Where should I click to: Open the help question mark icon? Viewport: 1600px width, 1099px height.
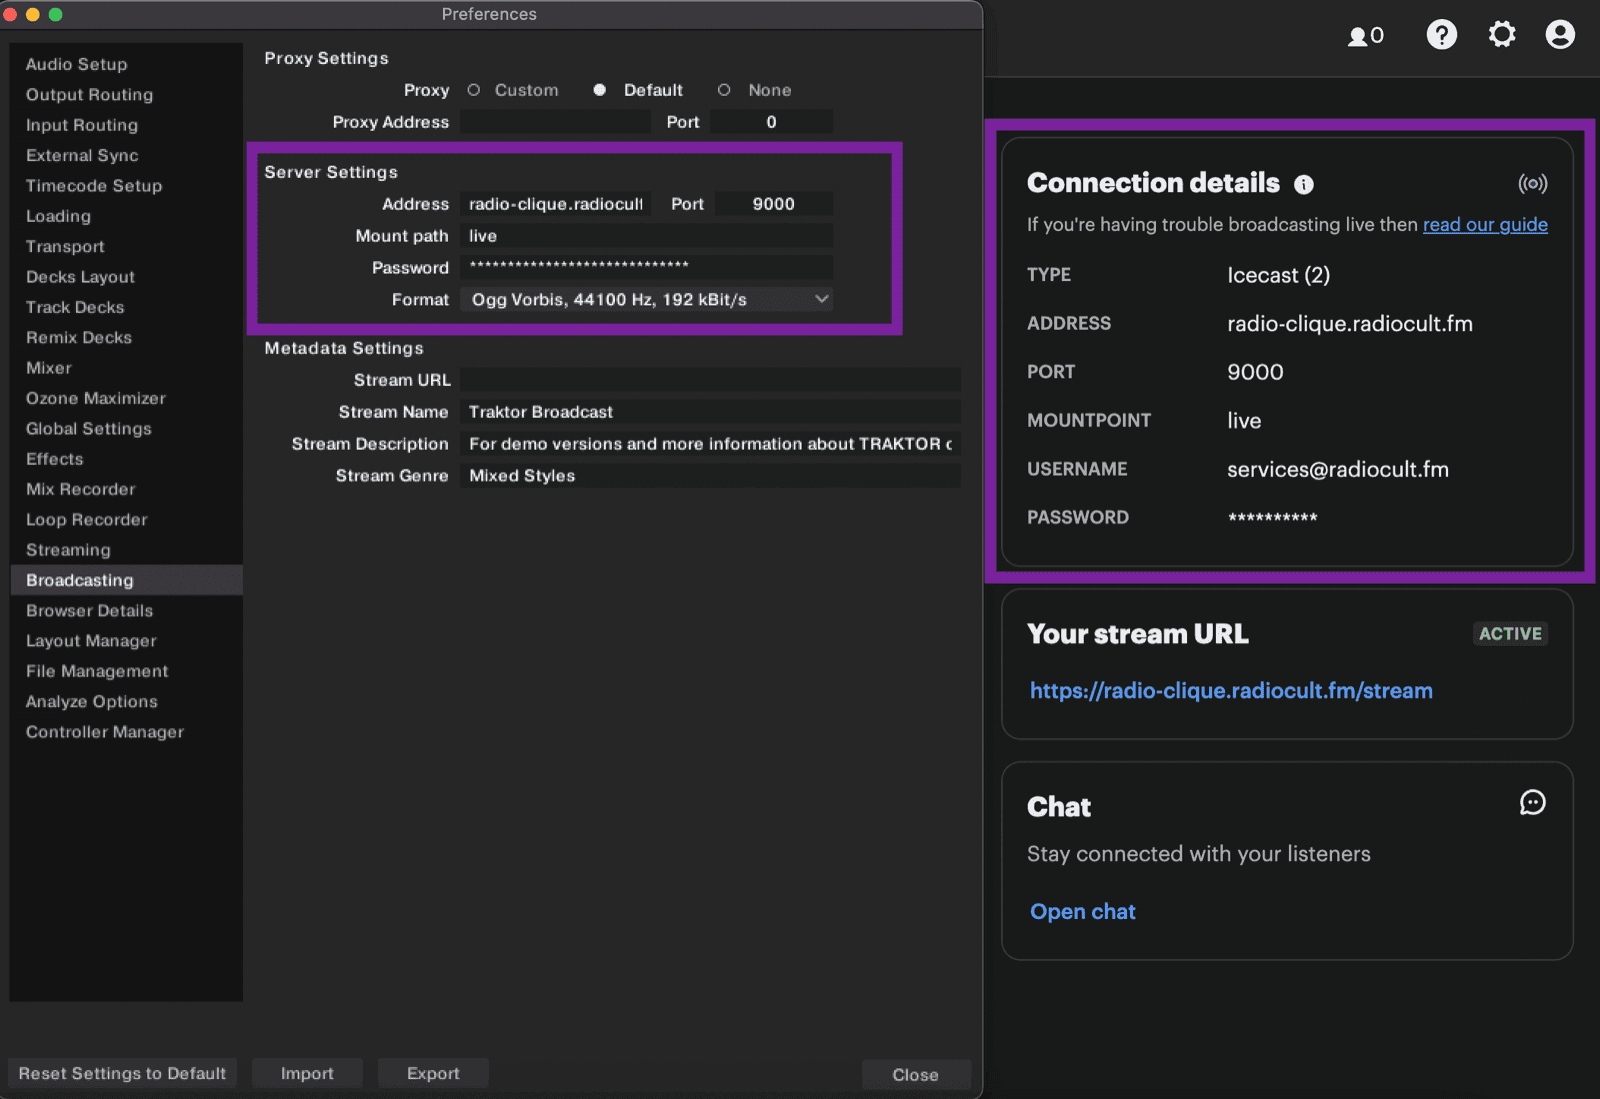coord(1441,35)
